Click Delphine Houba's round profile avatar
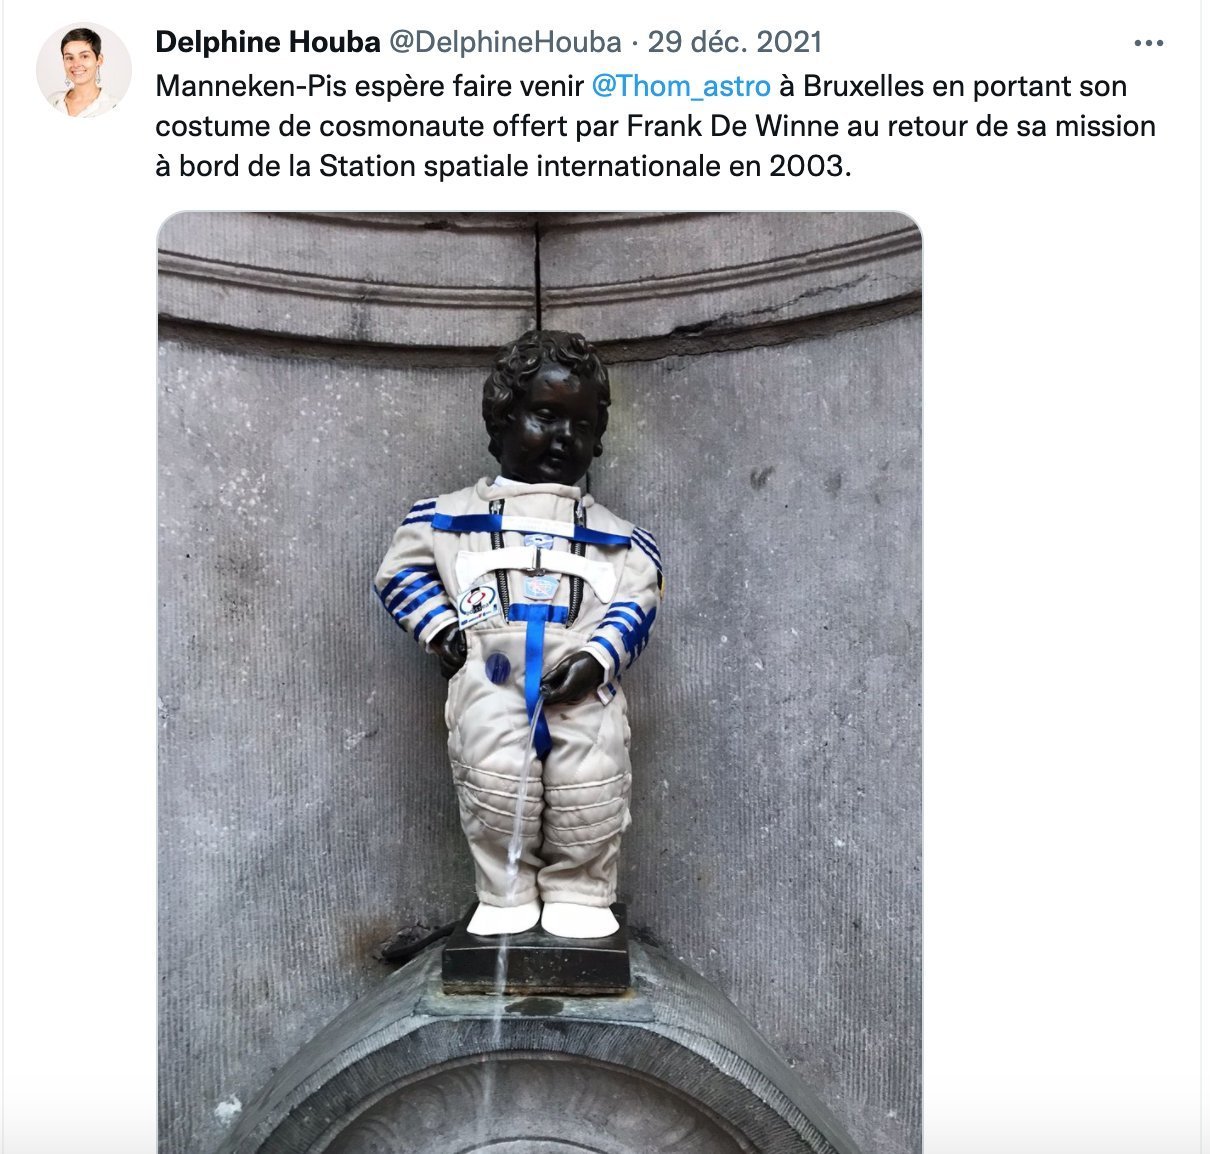Image resolution: width=1210 pixels, height=1154 pixels. [84, 70]
